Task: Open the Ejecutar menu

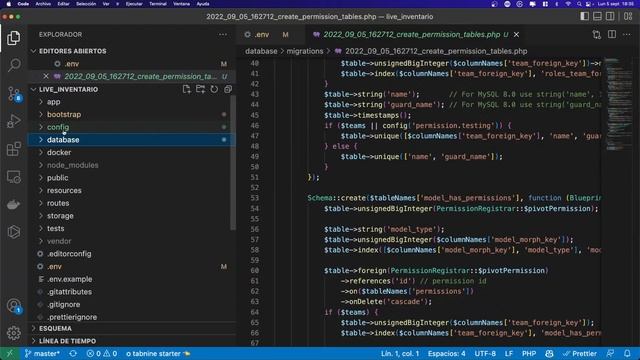Action: point(134,4)
